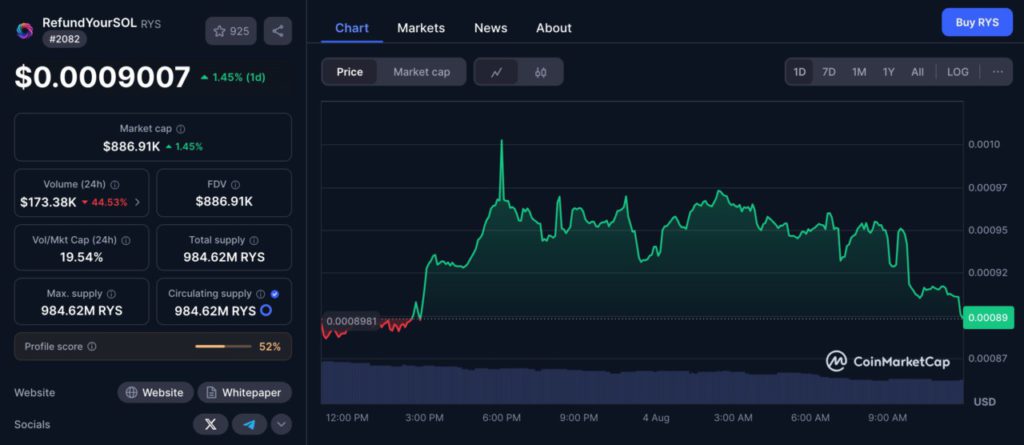
Task: Click the Market cap info icon
Action: pyautogui.click(x=180, y=129)
